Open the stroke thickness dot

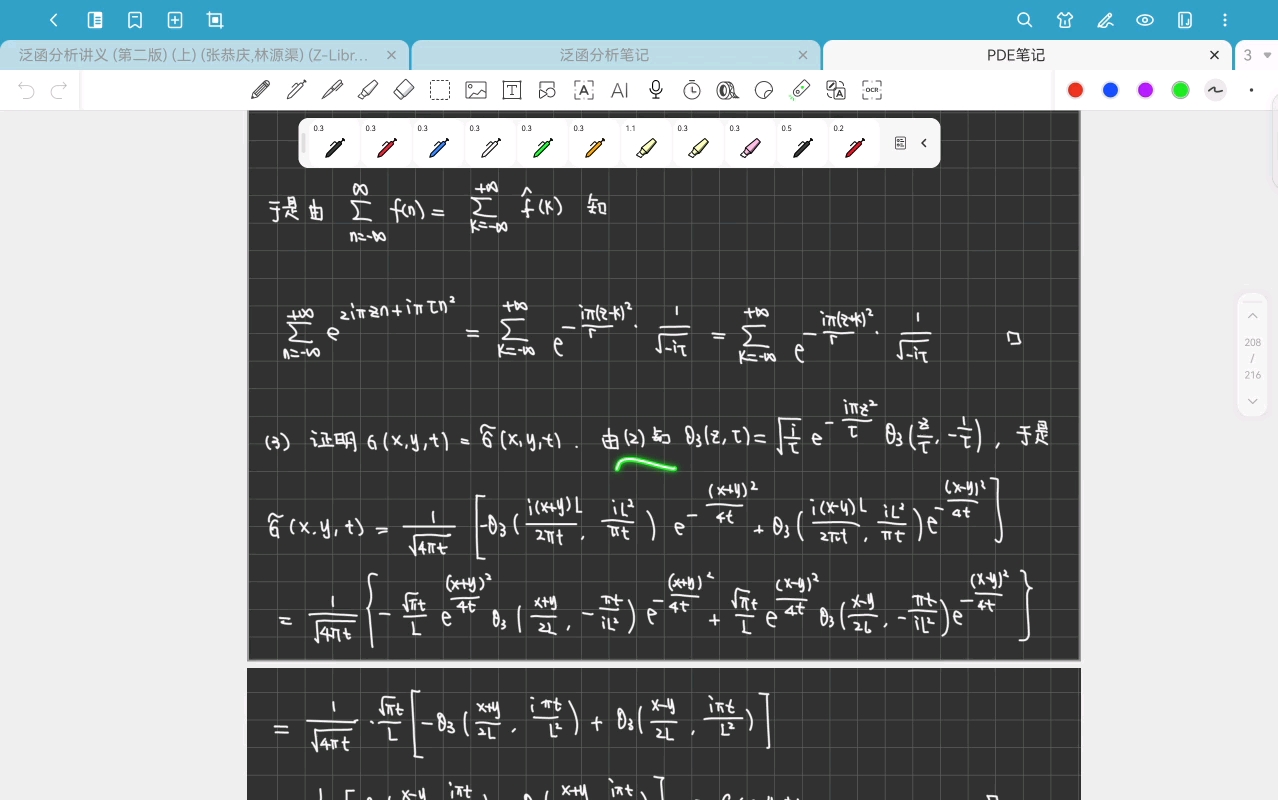click(1251, 90)
